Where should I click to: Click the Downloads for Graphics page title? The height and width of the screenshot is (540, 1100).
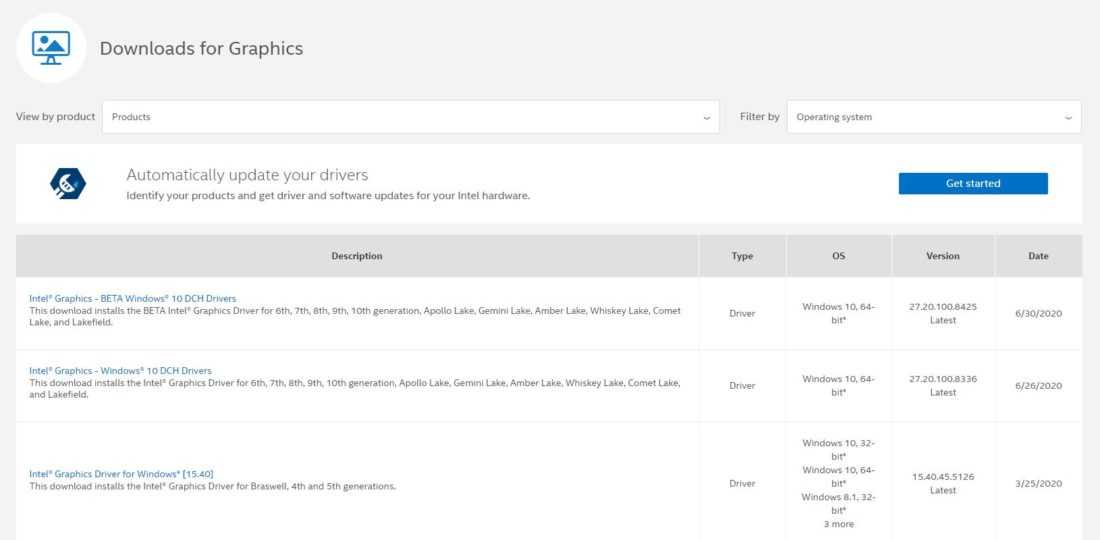click(201, 48)
